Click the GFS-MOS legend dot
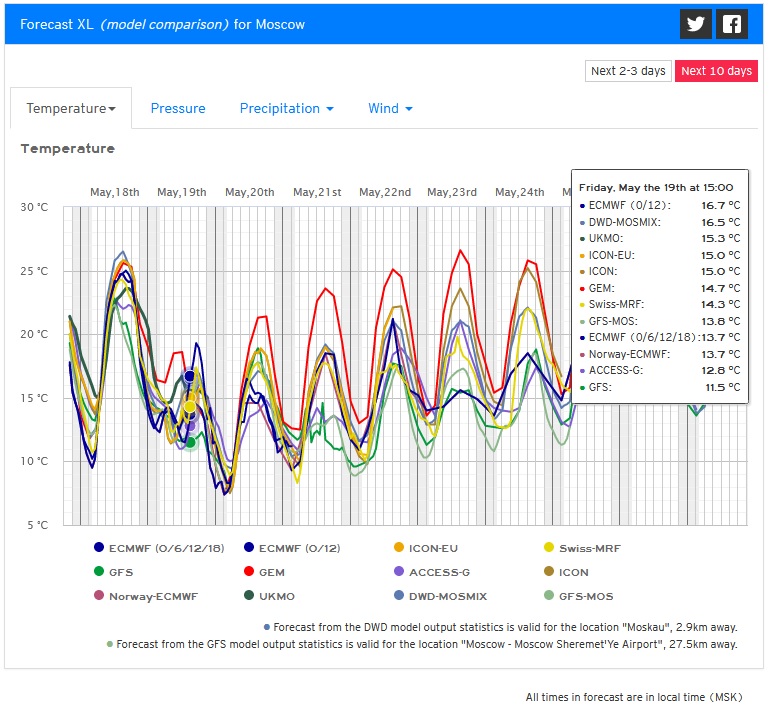The width and height of the screenshot is (769, 716). pos(549,596)
